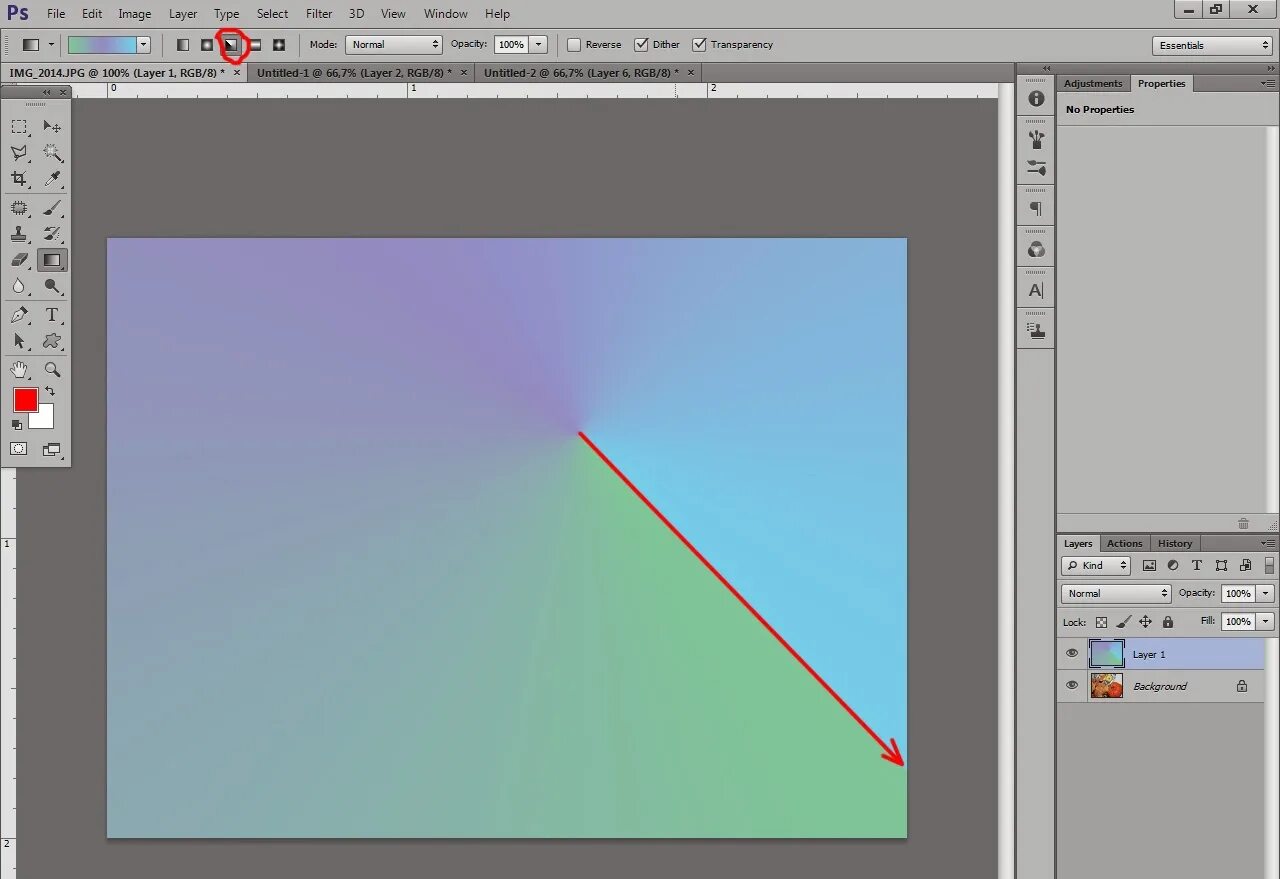
Task: Open layer Opacity slider arrow
Action: click(x=1266, y=594)
